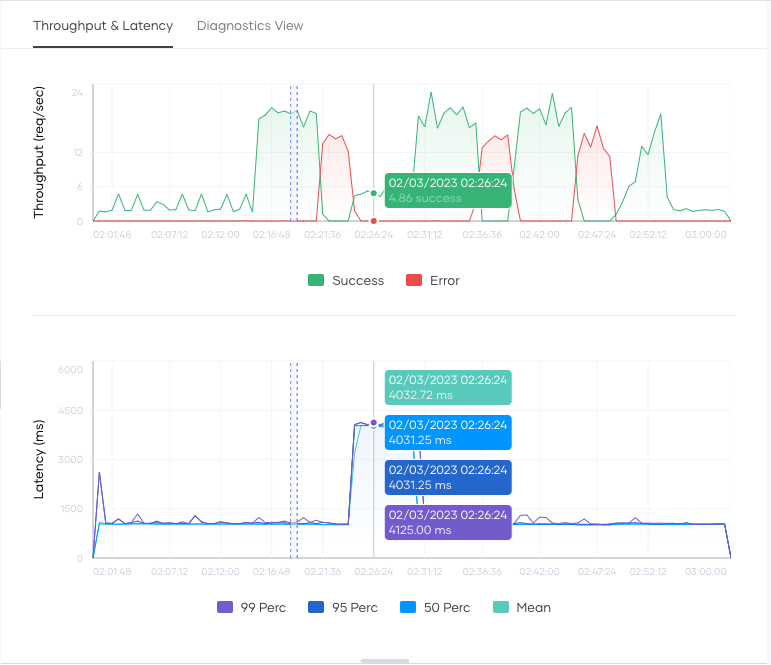771x665 pixels.
Task: Click the green success data point marker
Action: (374, 193)
